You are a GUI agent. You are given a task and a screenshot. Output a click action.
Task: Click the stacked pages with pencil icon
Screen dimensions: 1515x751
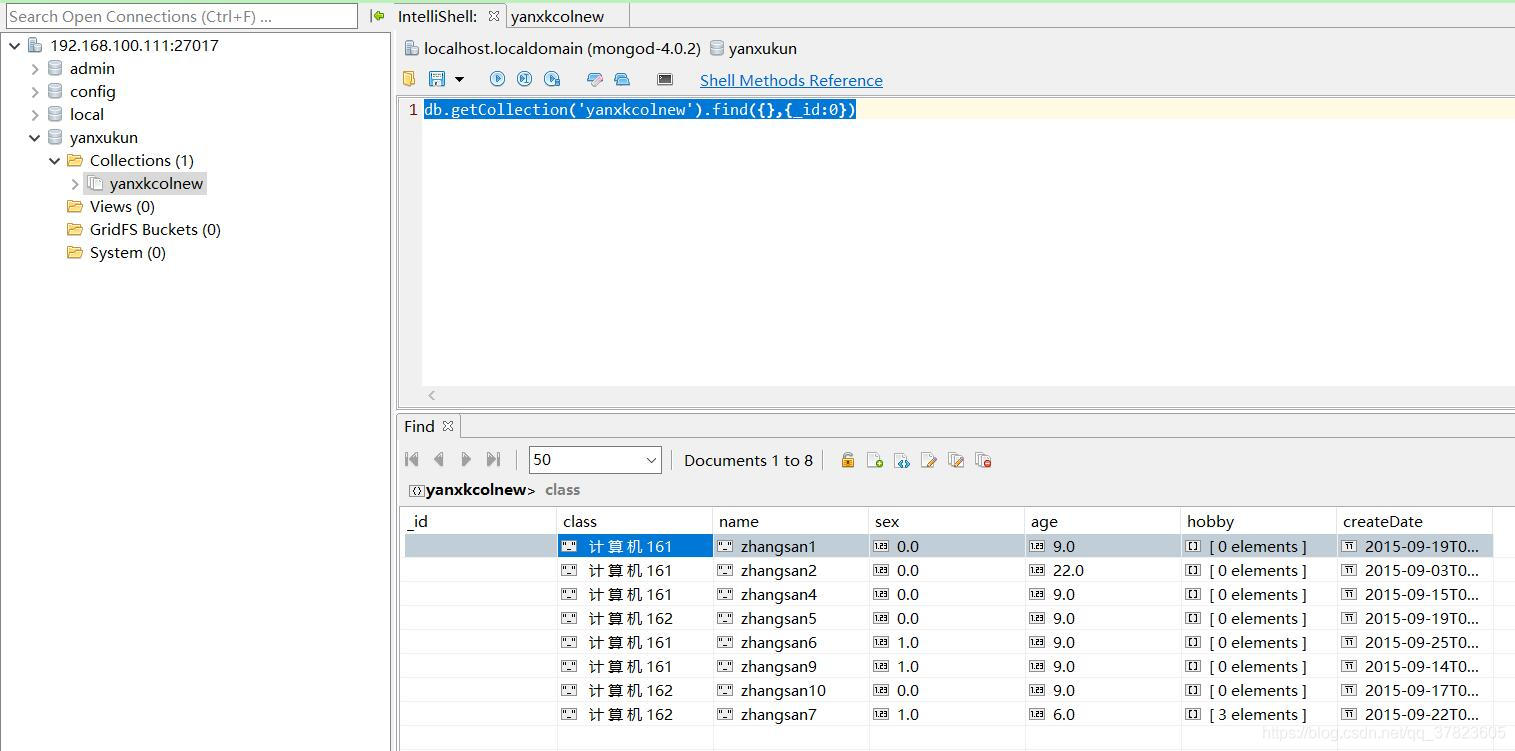[x=956, y=460]
